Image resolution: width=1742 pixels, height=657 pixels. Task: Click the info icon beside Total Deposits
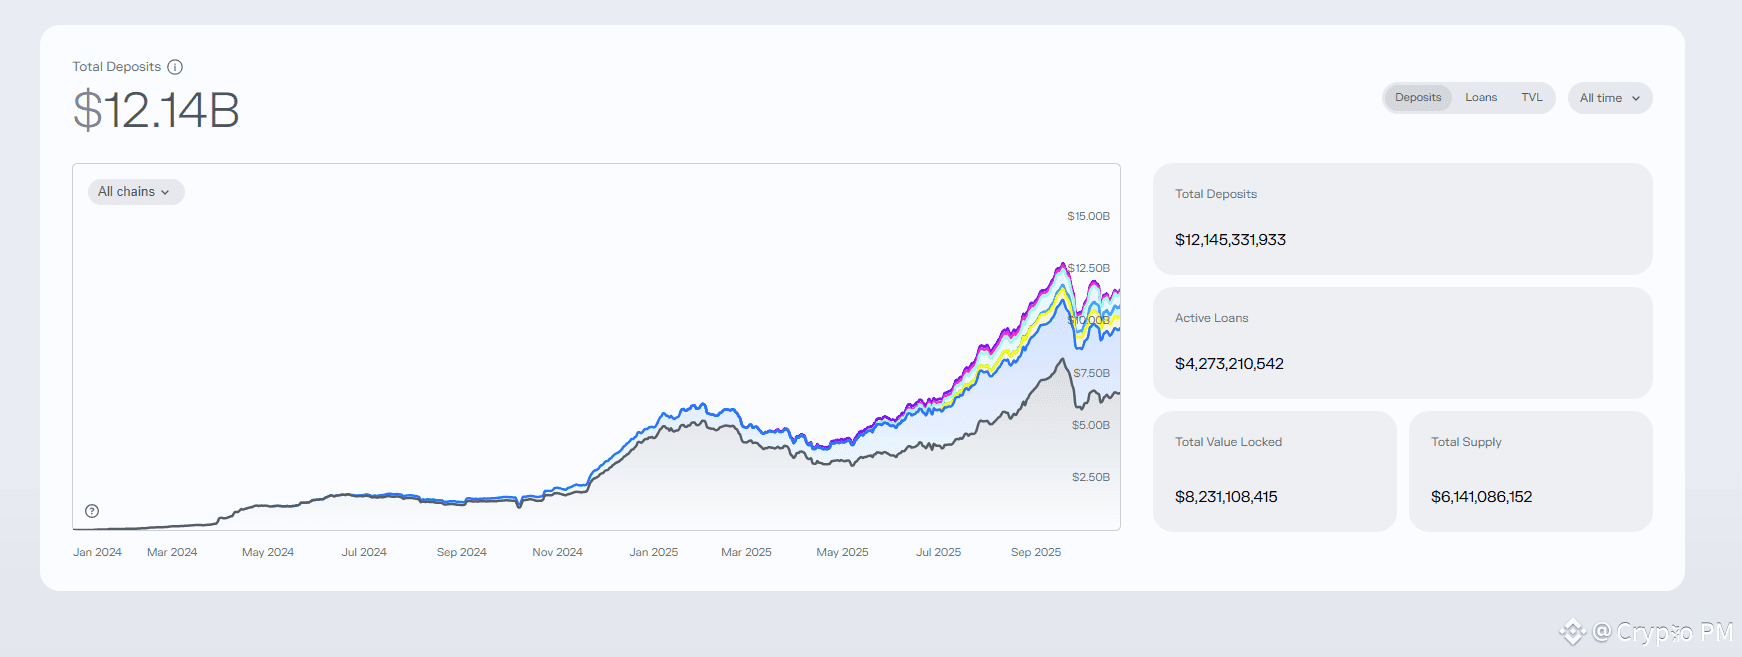(175, 67)
